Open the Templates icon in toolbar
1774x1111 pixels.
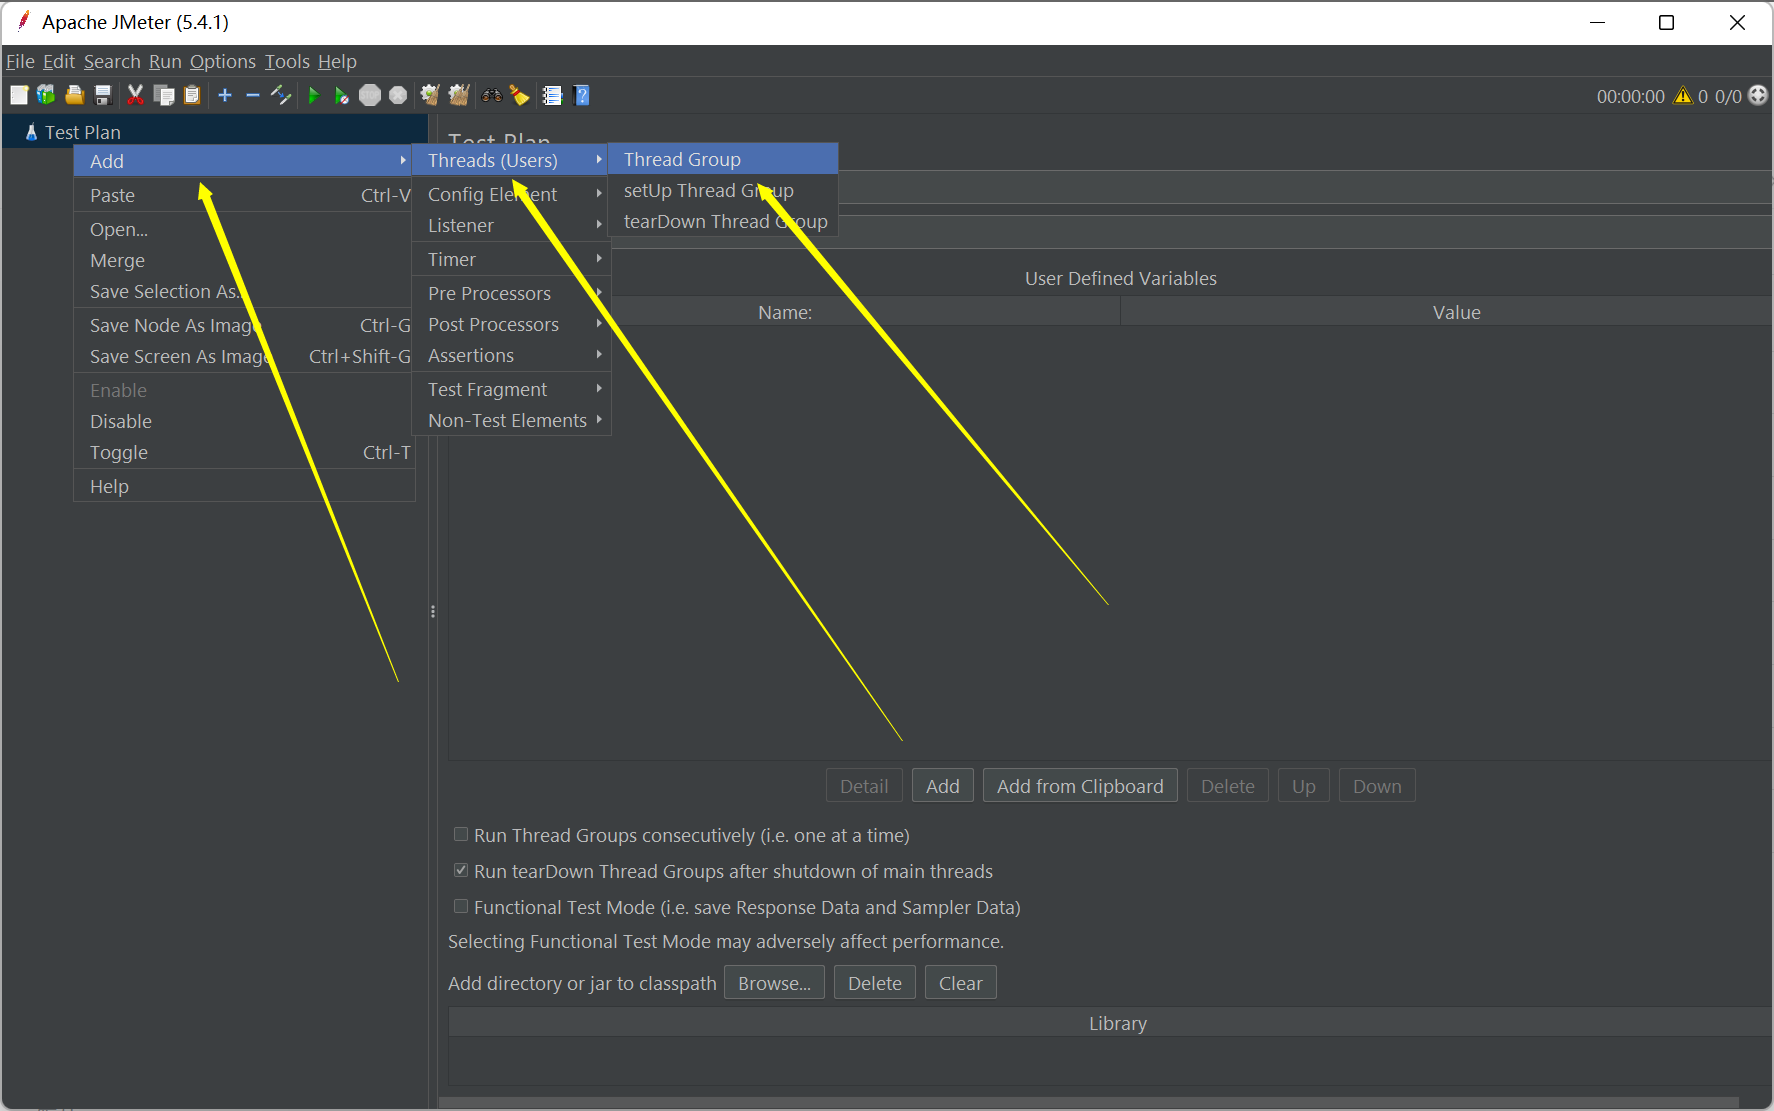pyautogui.click(x=46, y=95)
